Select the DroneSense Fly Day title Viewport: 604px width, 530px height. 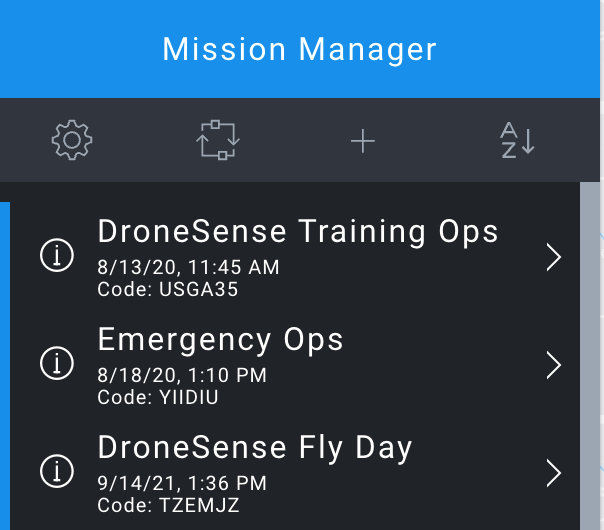(255, 448)
